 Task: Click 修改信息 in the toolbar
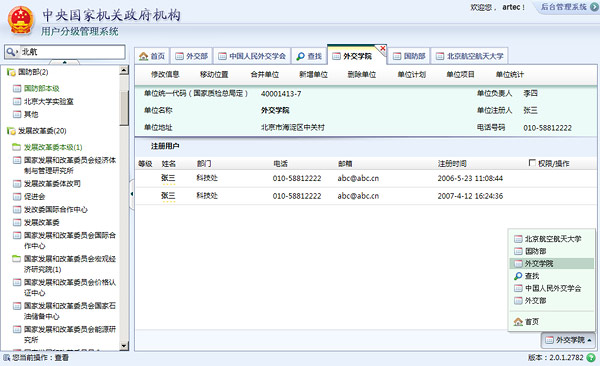[x=165, y=74]
